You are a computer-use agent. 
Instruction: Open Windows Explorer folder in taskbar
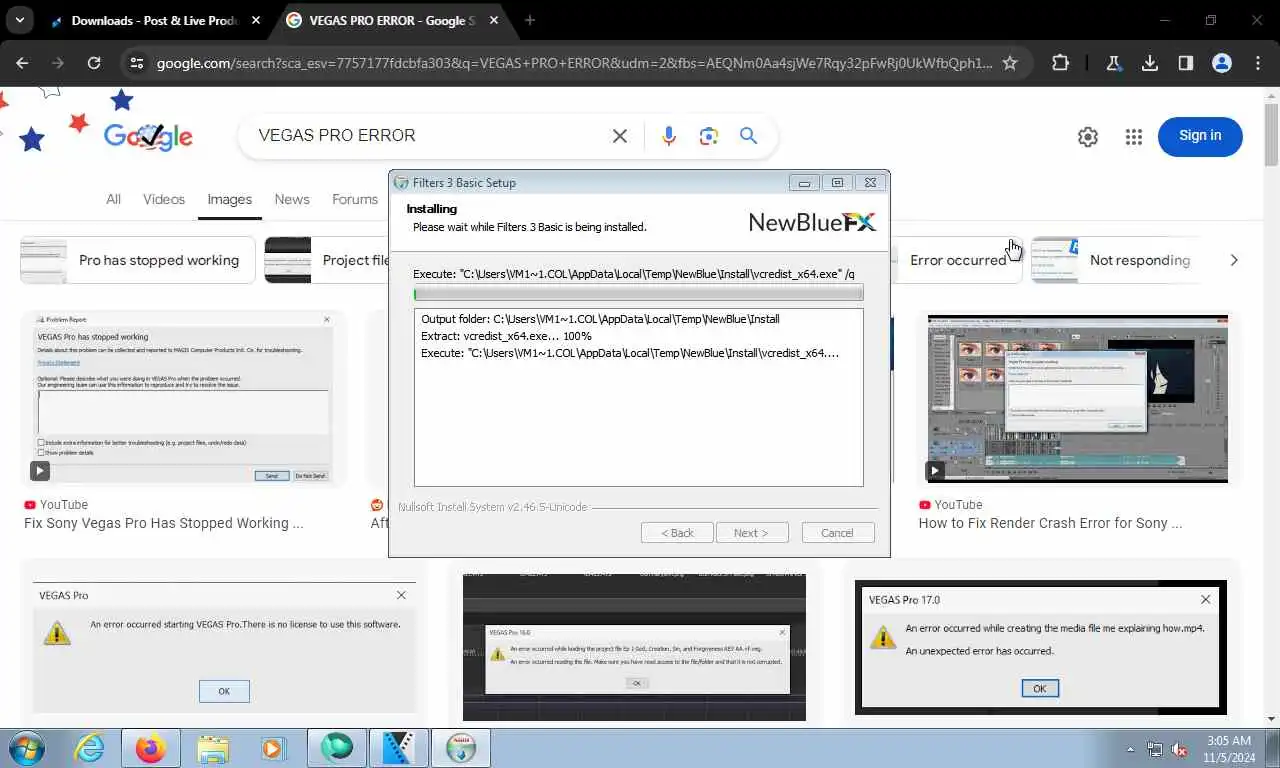click(213, 748)
